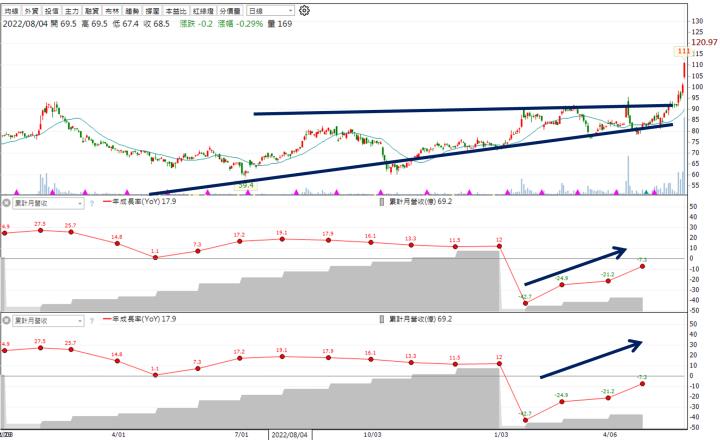Image resolution: width=720 pixels, height=440 pixels.
Task: Click upper panel 年成長率(YoY) 17.9 legend text
Action: coord(144,202)
